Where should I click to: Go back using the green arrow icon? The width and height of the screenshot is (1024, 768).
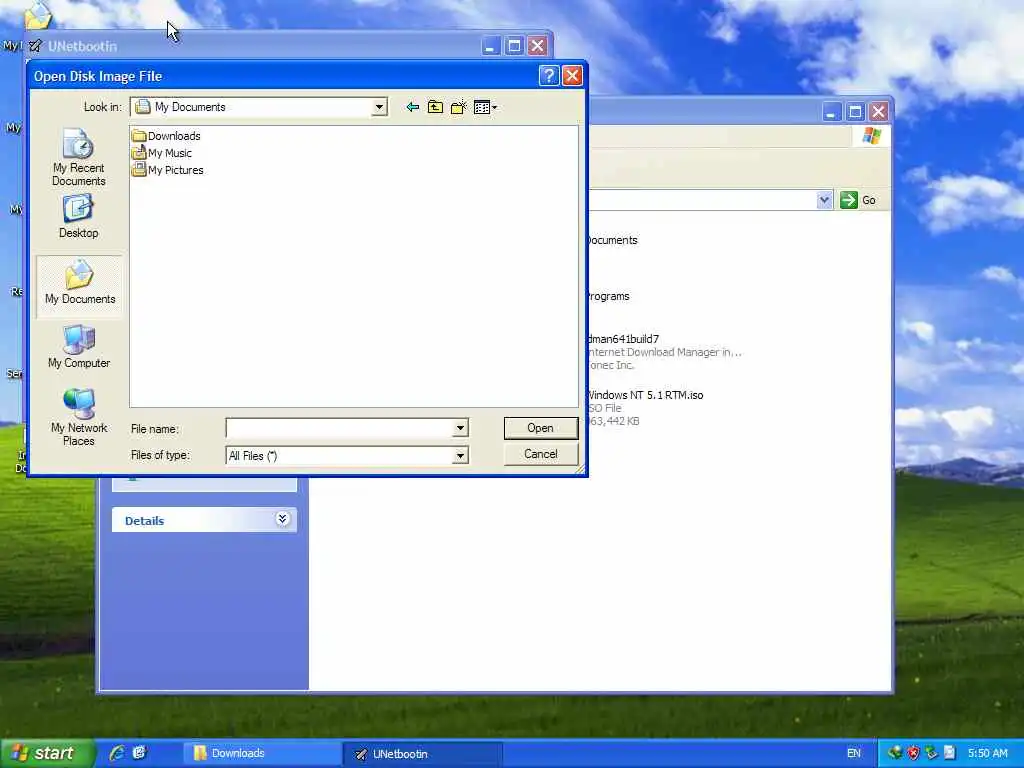tap(412, 107)
